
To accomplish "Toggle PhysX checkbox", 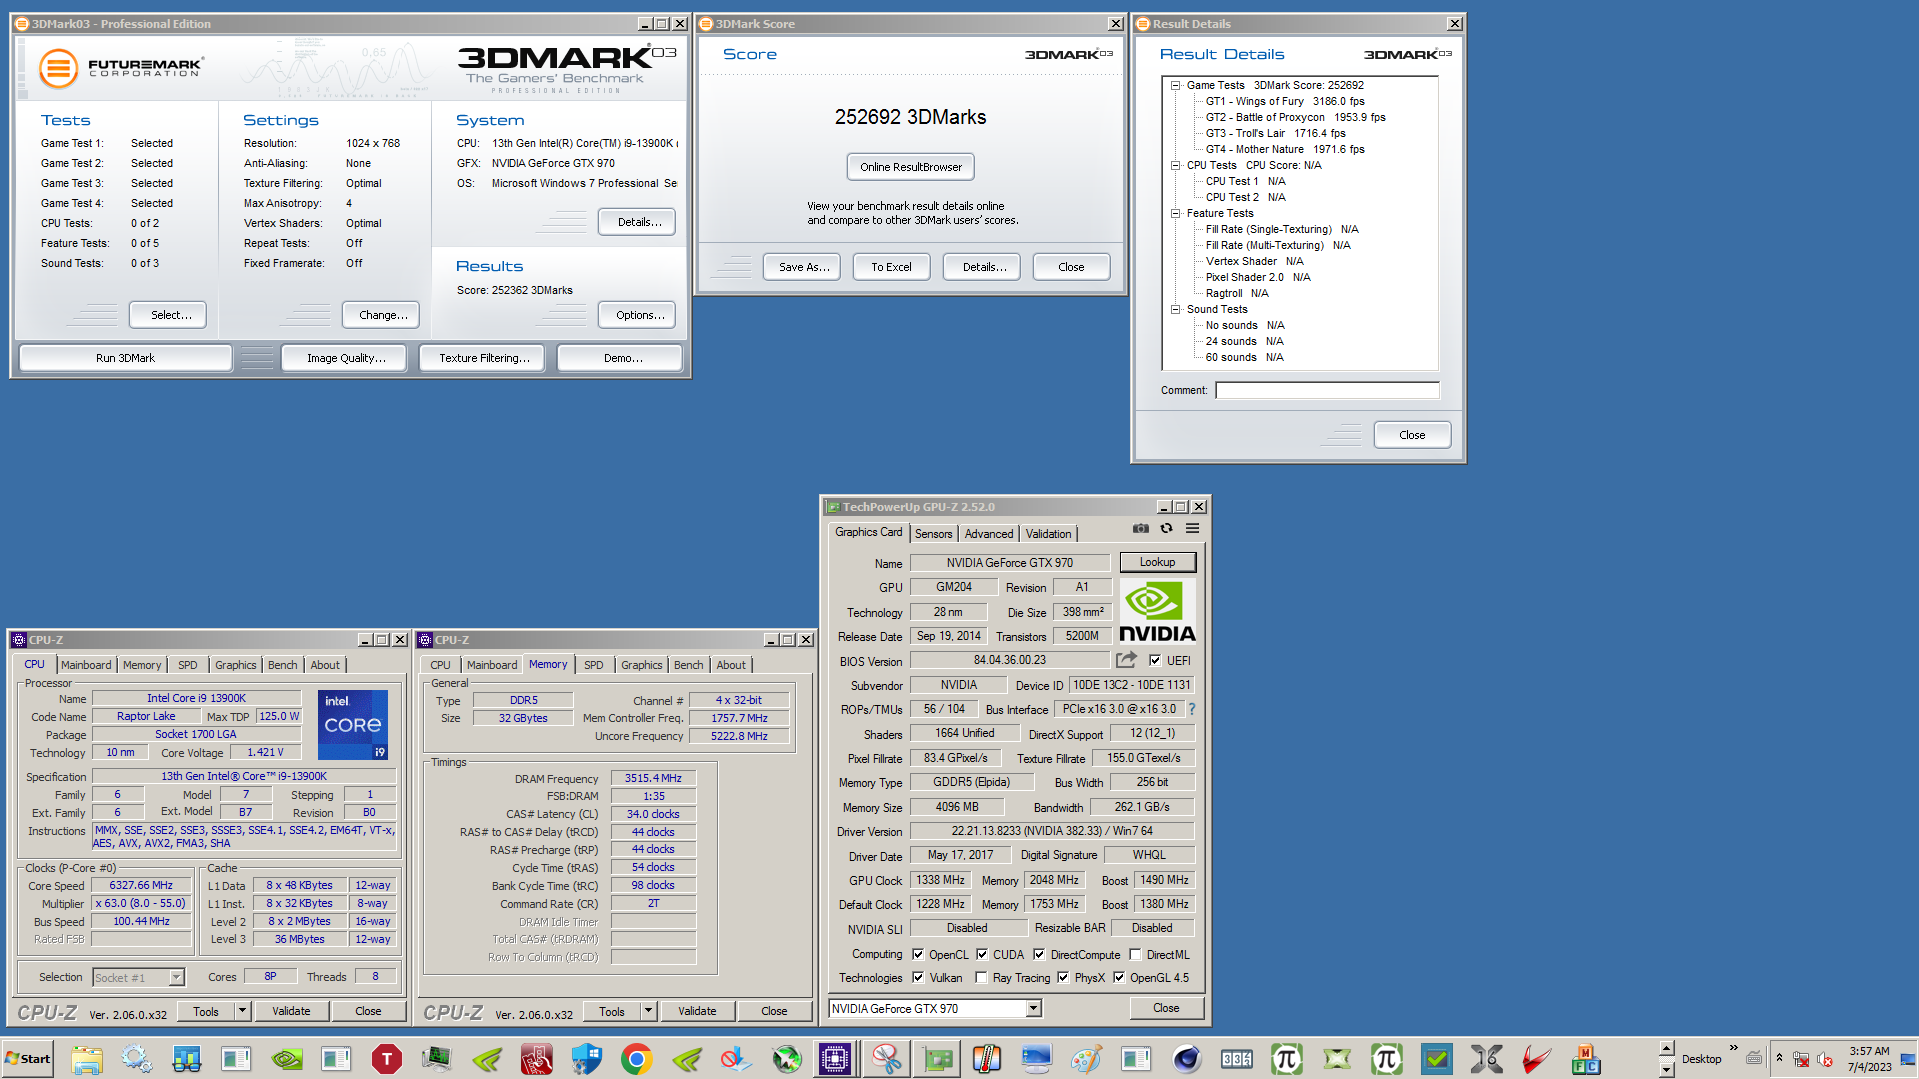I will (x=1063, y=977).
